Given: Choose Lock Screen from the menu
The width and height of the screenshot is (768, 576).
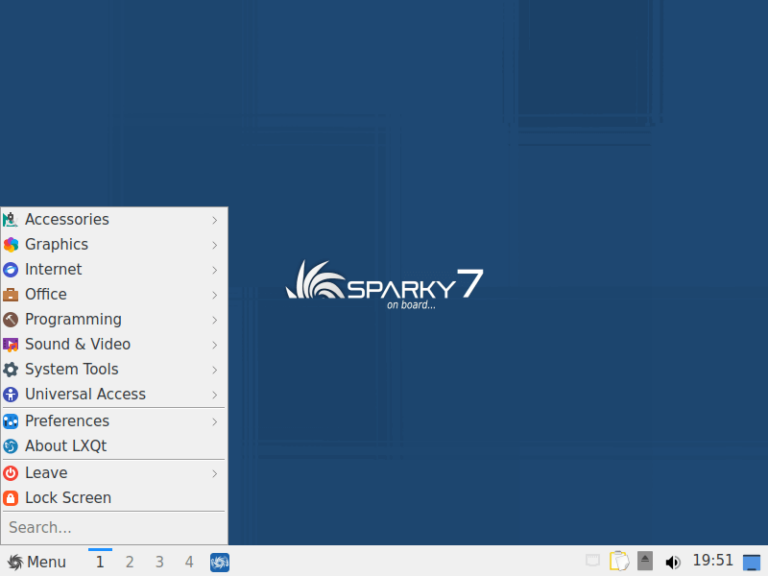Looking at the screenshot, I should [x=114, y=498].
